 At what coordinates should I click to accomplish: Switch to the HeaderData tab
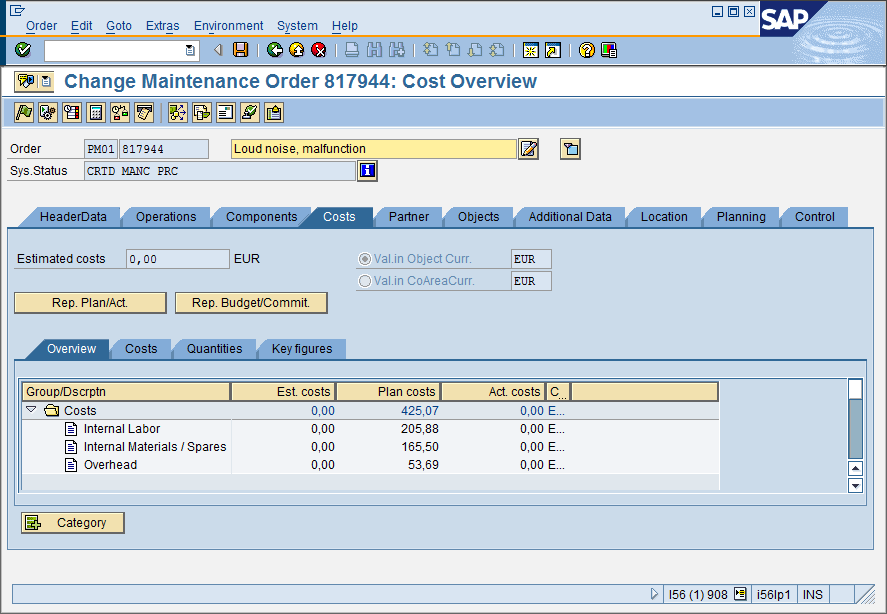(x=73, y=217)
